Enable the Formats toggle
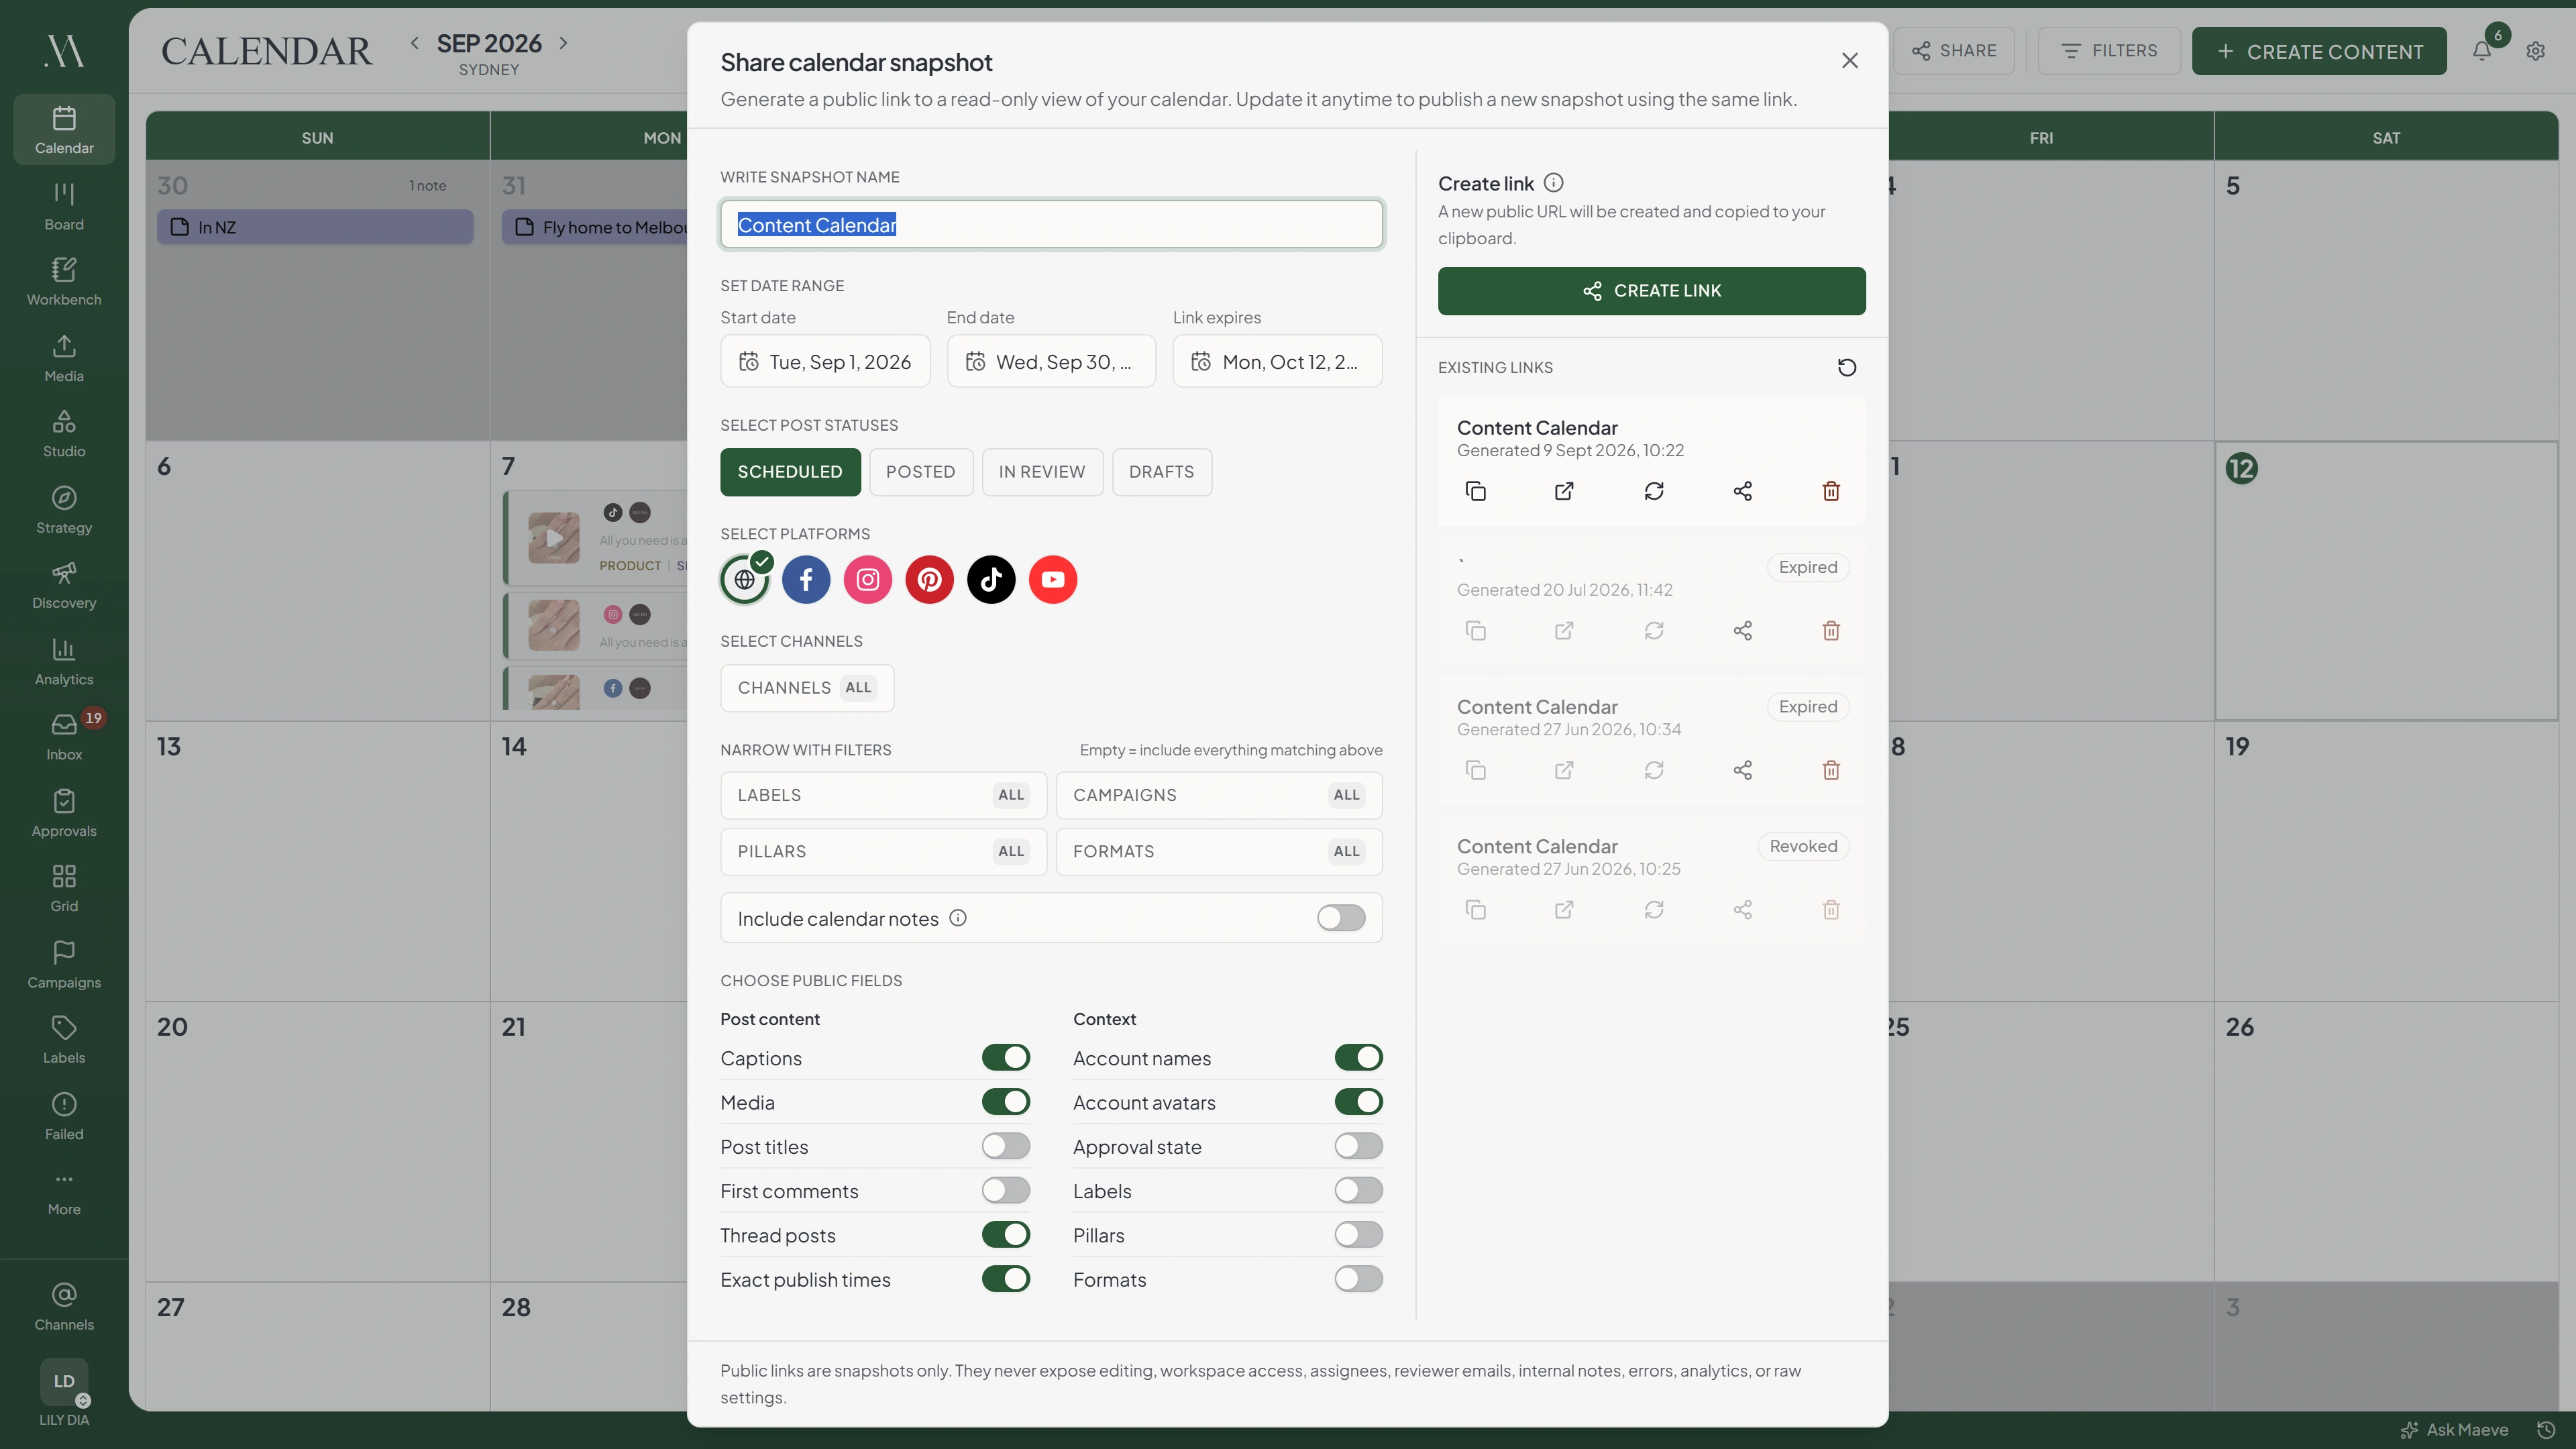 [1359, 1279]
